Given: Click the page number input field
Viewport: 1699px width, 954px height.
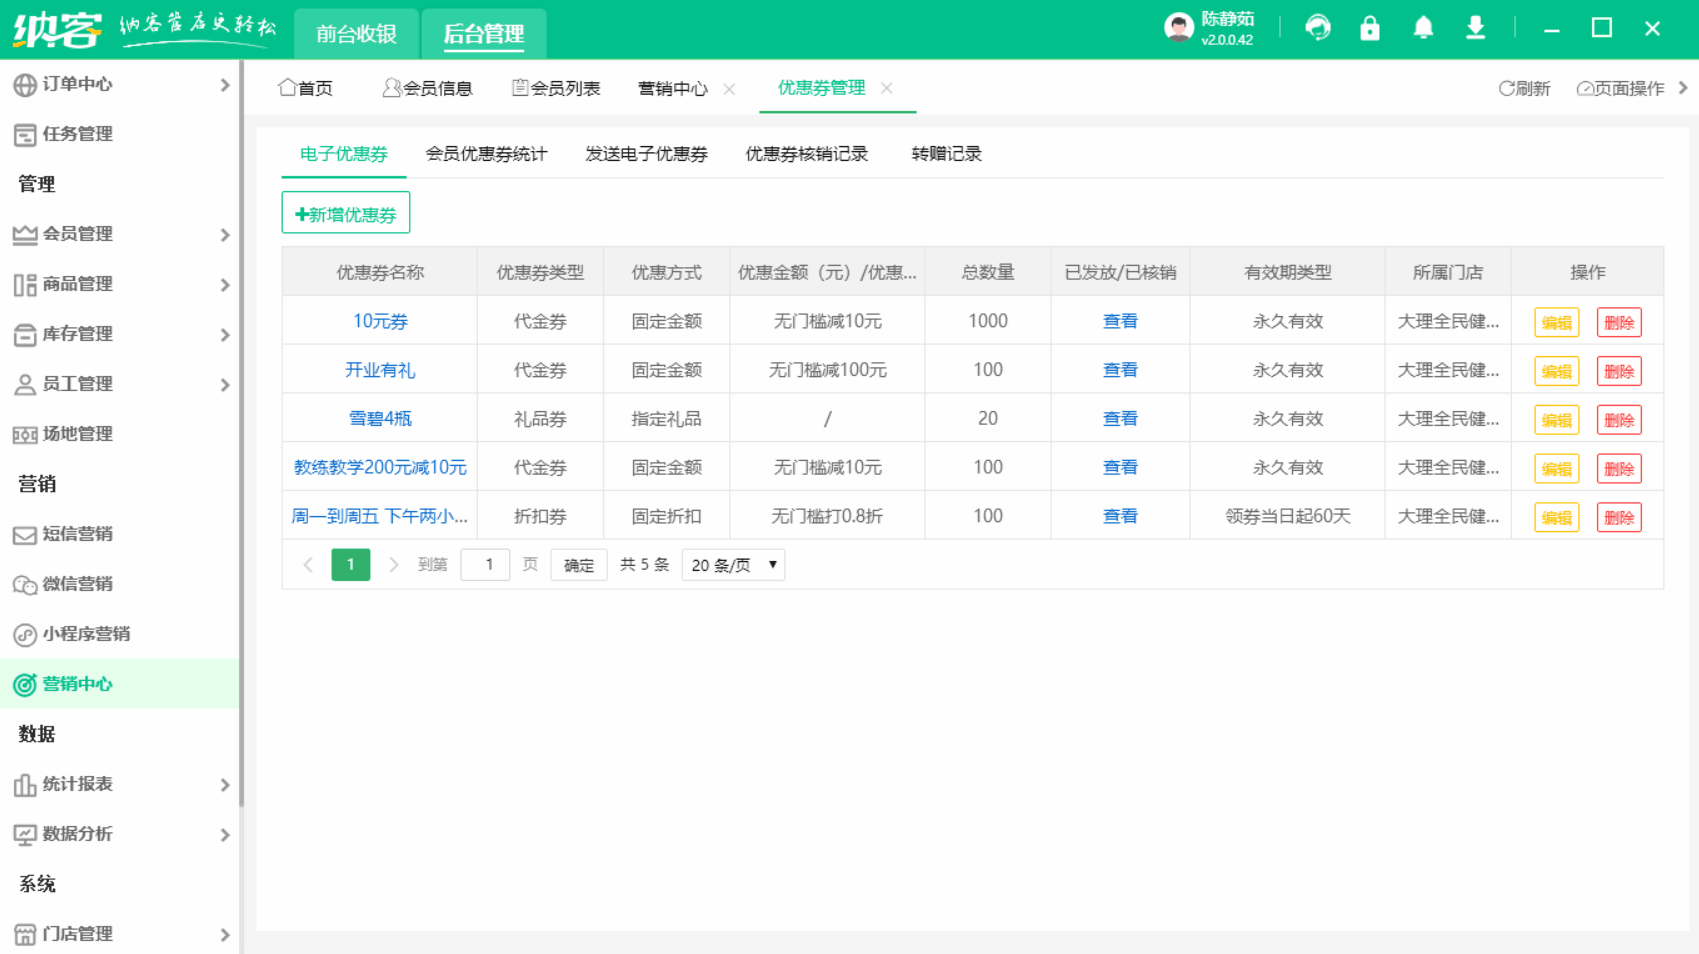Looking at the screenshot, I should pos(485,564).
